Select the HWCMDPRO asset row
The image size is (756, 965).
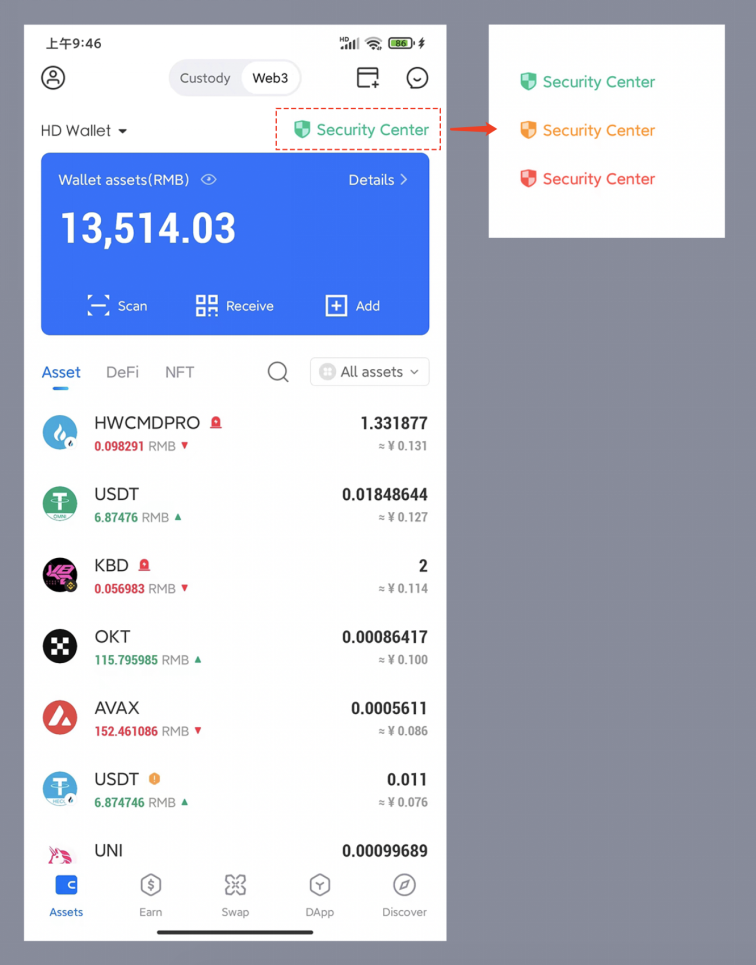point(235,433)
